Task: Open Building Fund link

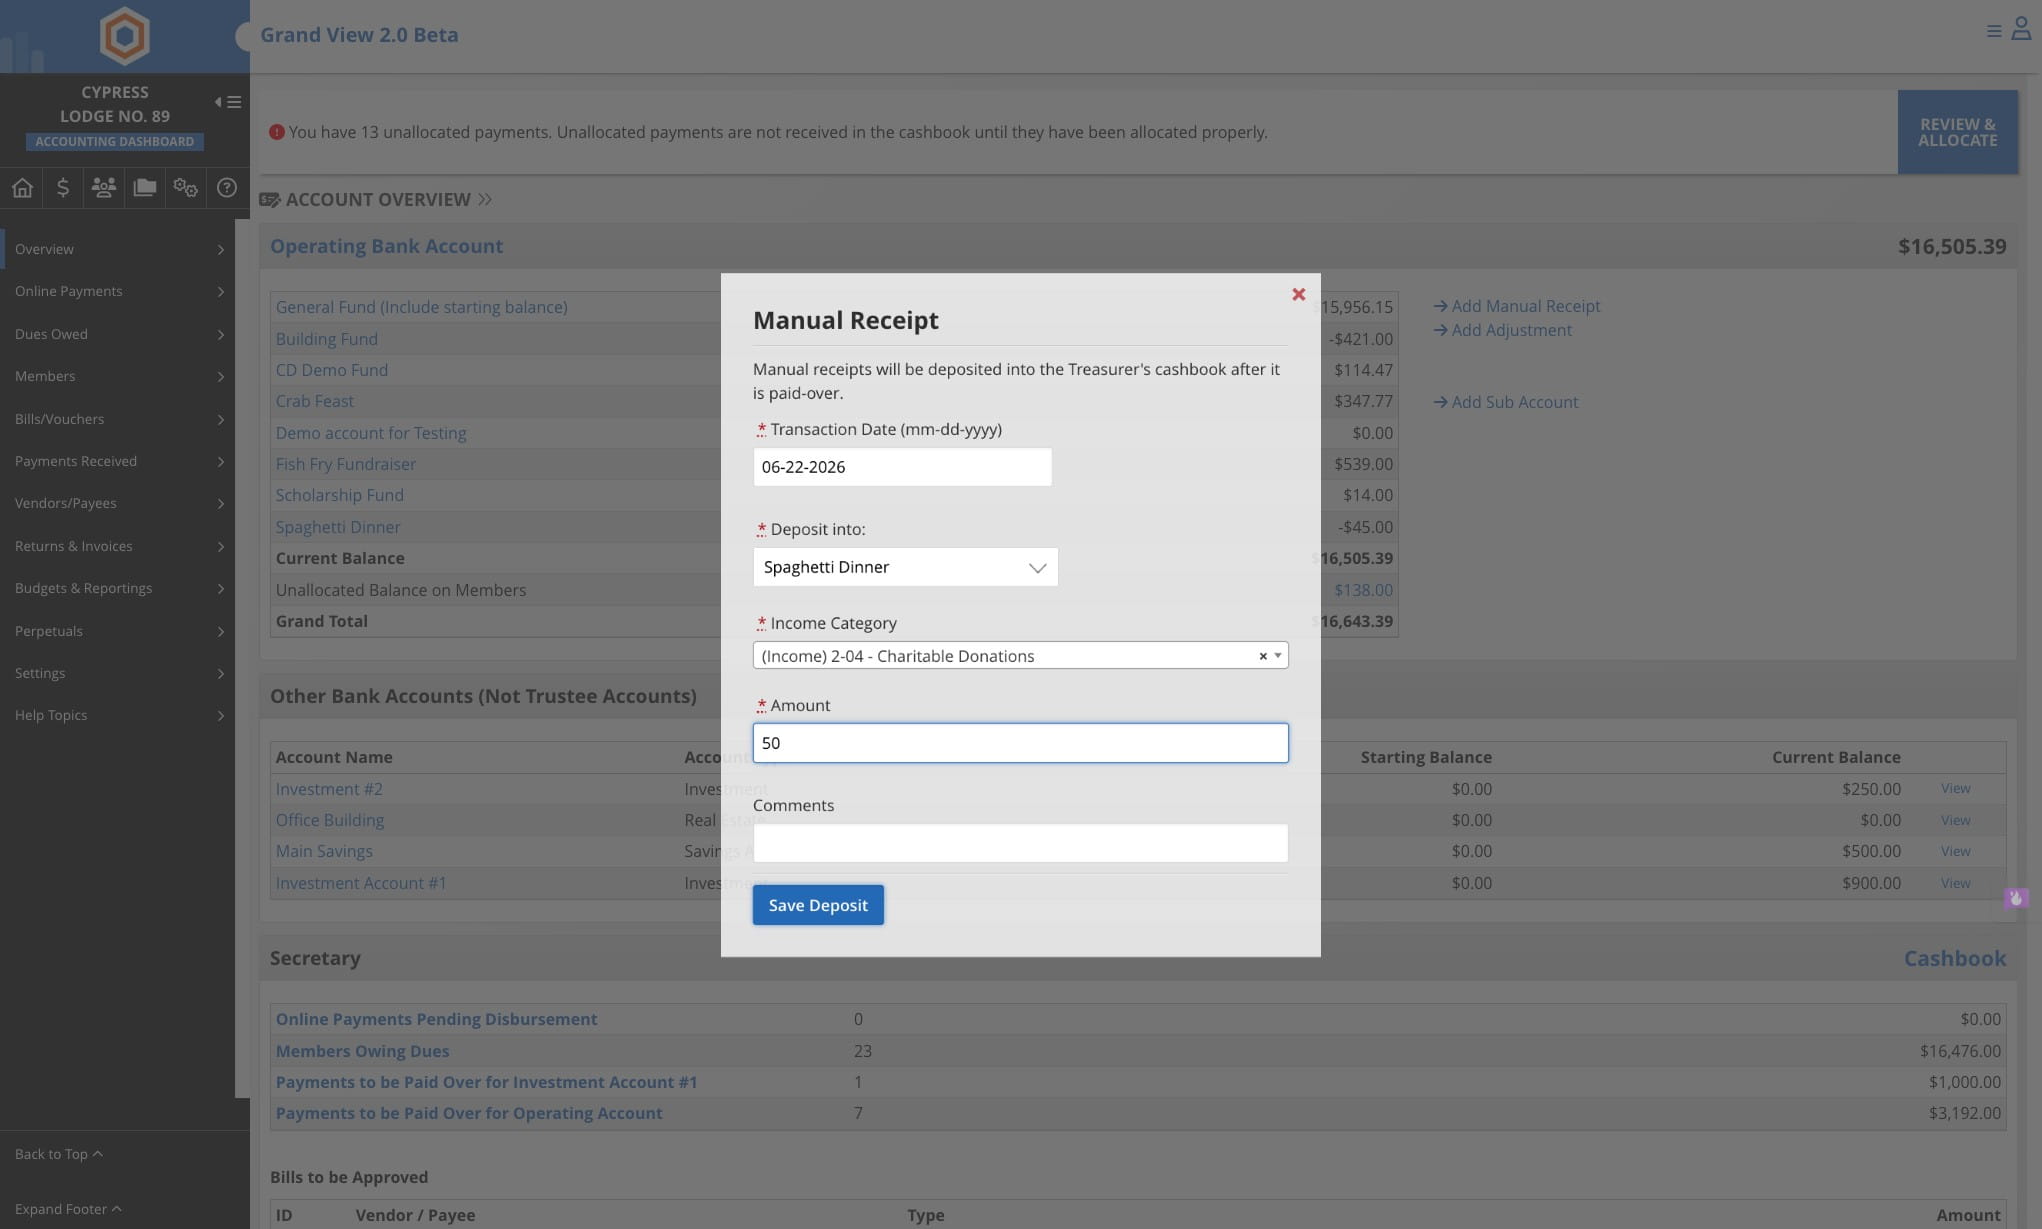Action: [x=327, y=339]
